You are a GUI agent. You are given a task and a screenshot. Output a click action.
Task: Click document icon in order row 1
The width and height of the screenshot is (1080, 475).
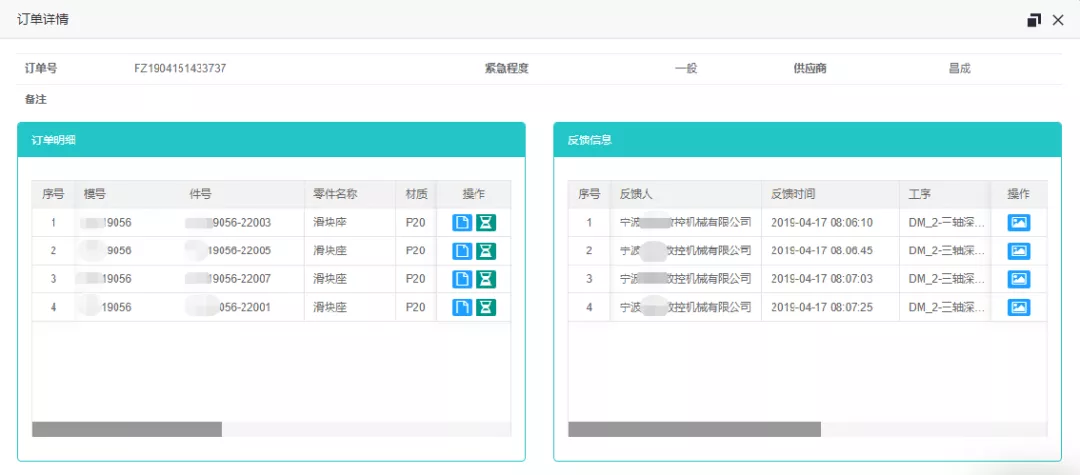point(462,223)
